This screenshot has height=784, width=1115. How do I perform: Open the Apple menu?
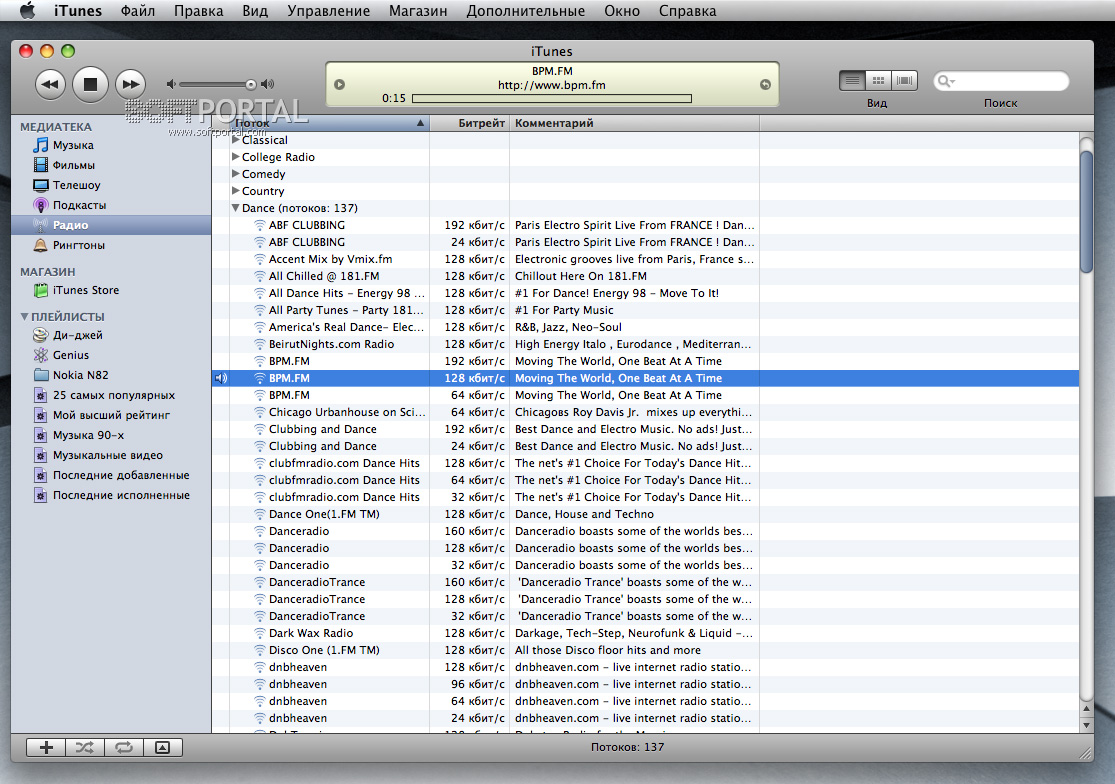27,11
